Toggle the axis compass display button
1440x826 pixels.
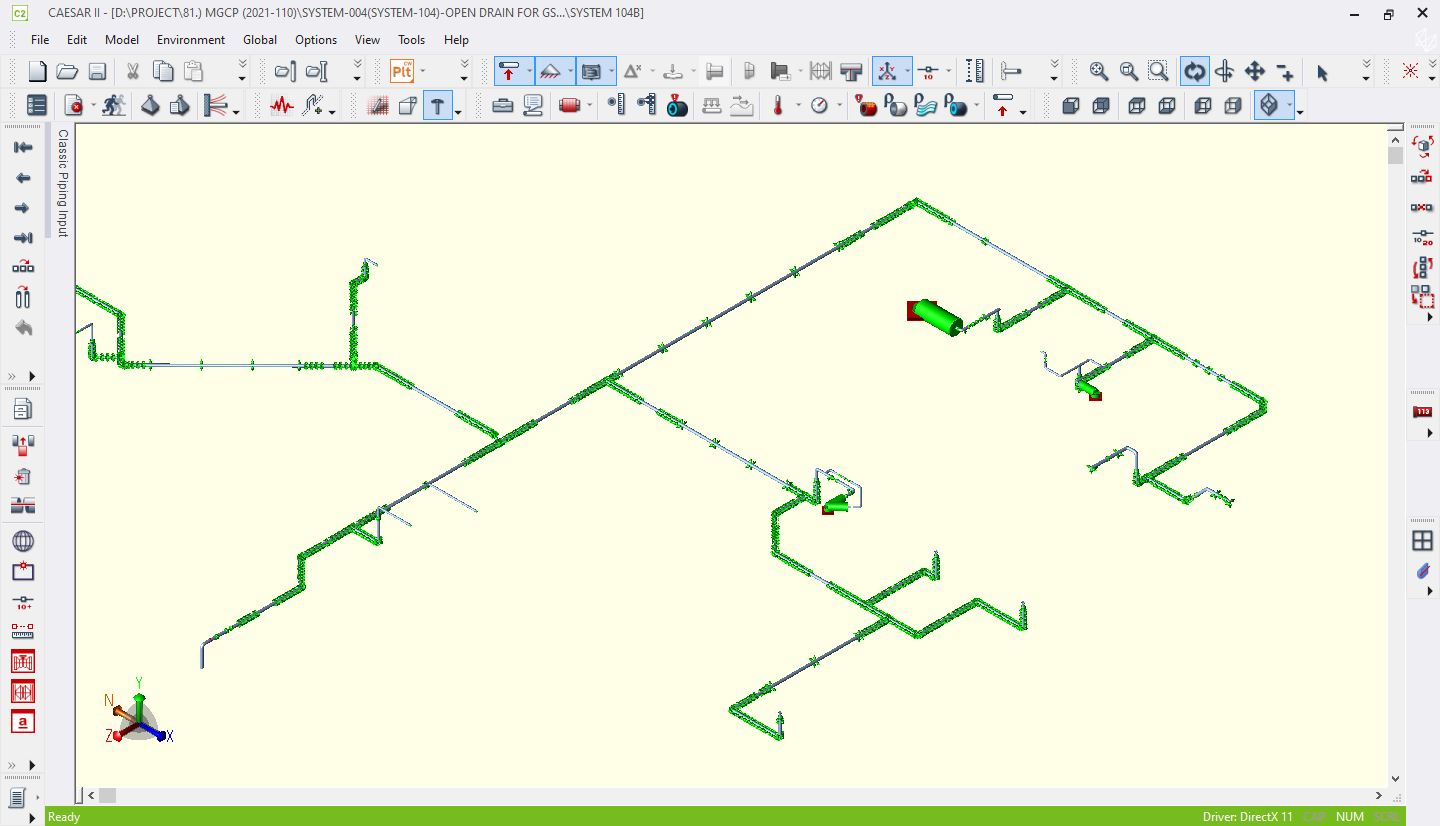click(886, 71)
